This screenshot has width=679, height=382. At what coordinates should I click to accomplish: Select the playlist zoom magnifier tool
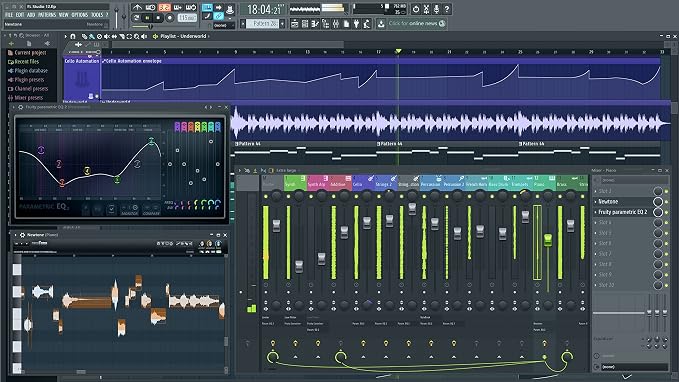tap(137, 36)
